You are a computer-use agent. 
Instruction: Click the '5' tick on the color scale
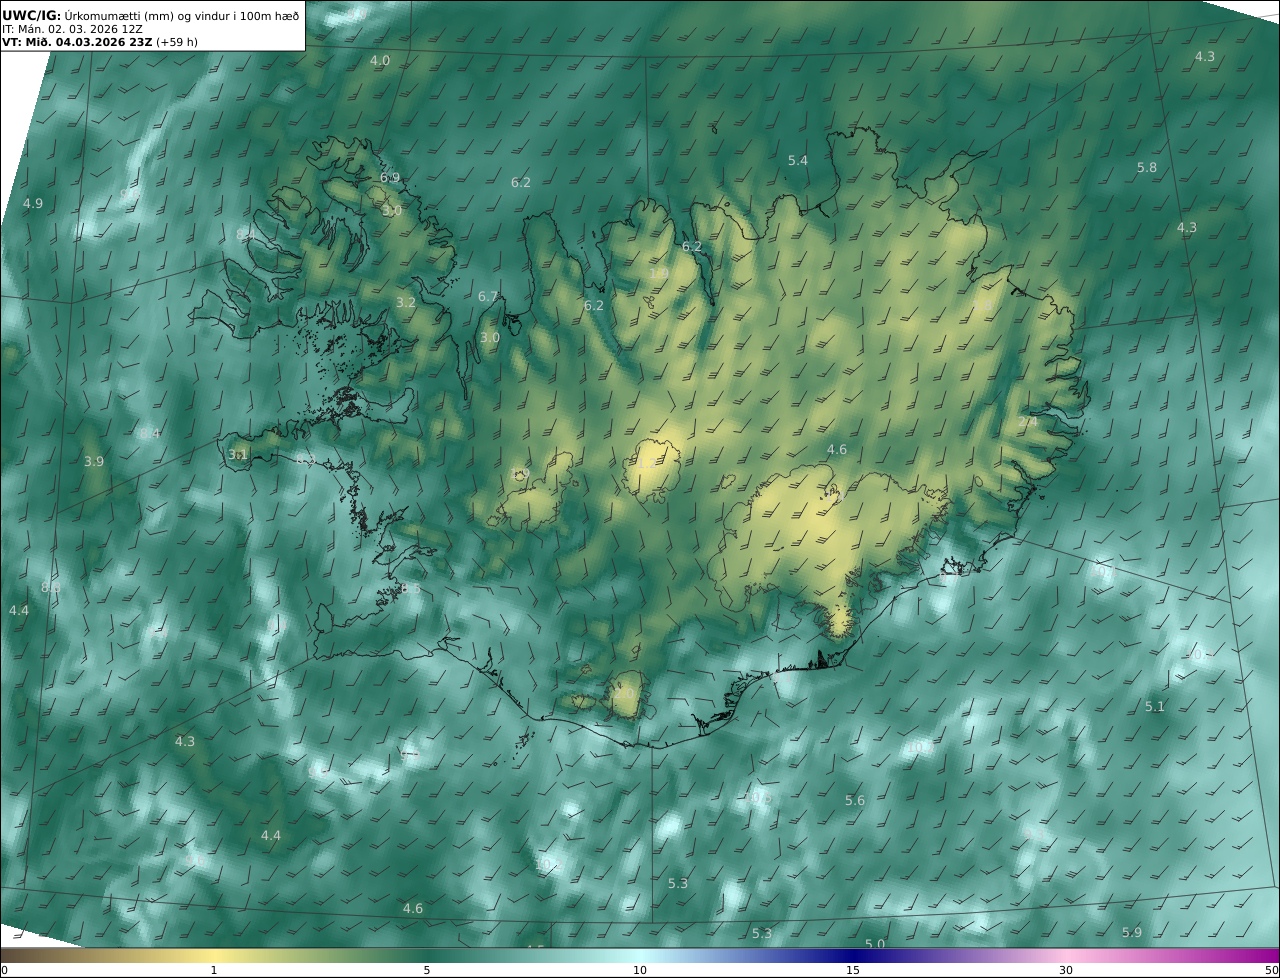click(x=427, y=970)
